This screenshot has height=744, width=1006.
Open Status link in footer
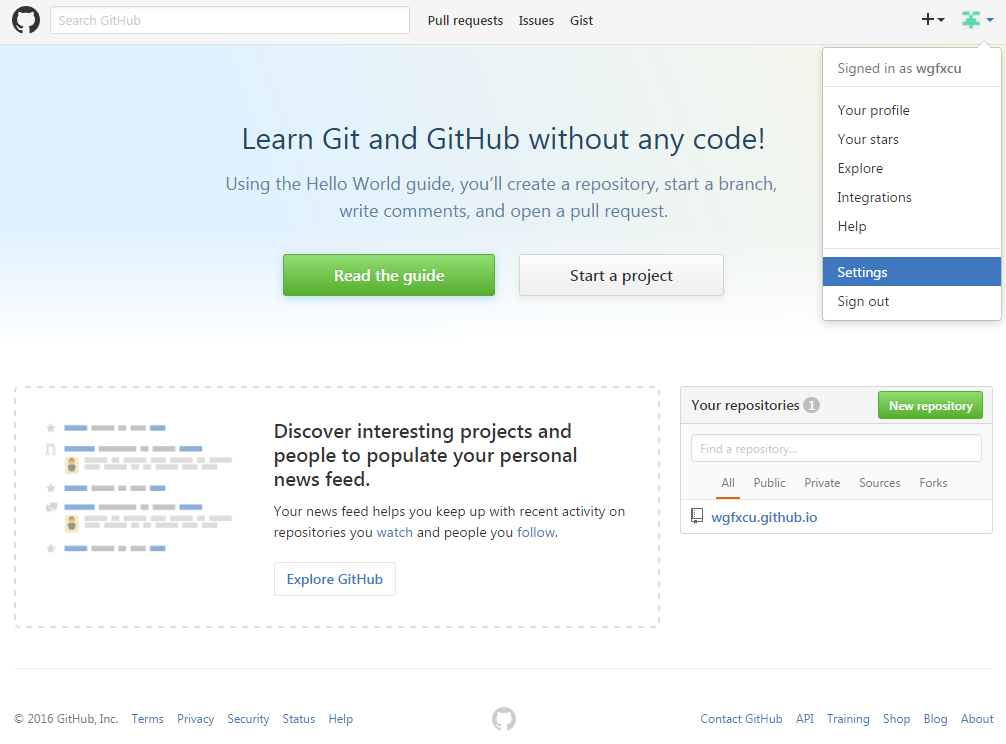[299, 719]
